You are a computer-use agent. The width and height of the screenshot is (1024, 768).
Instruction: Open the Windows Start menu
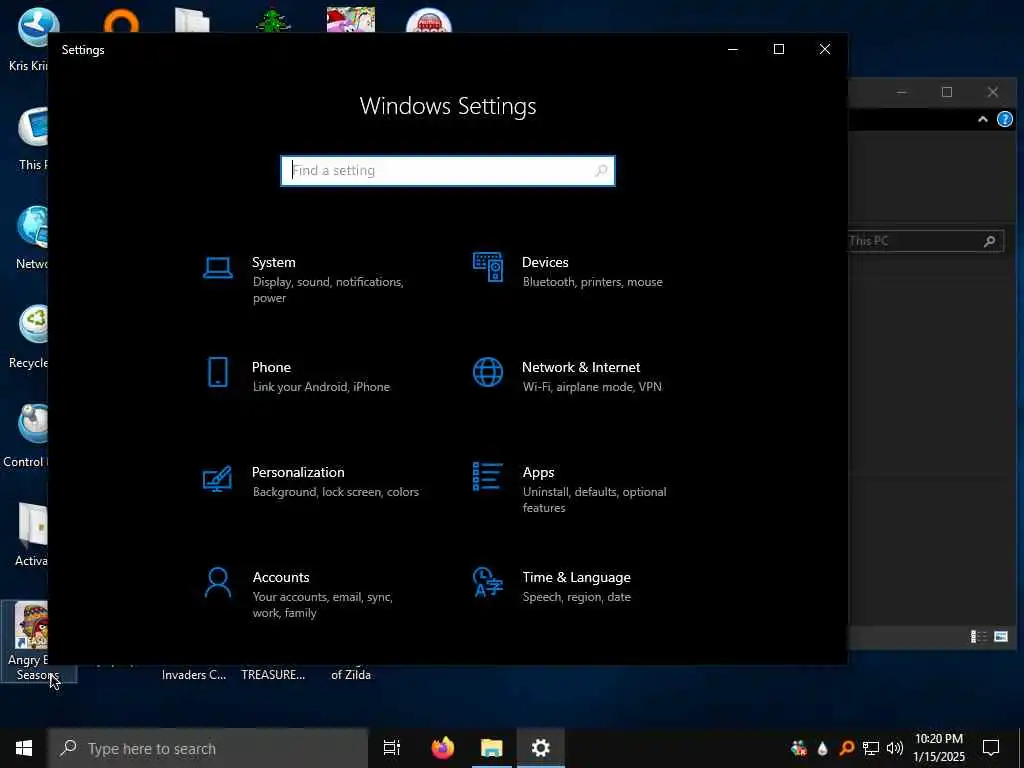click(x=24, y=748)
